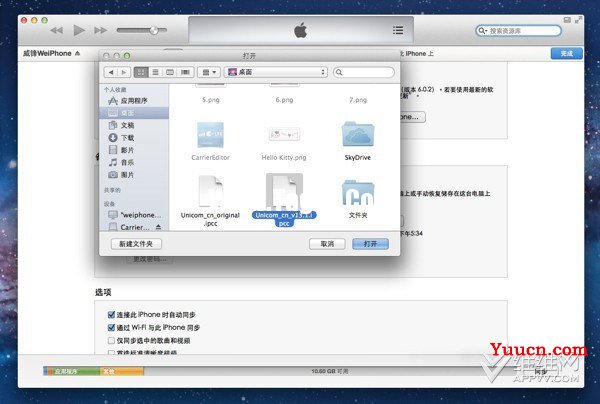Select 图片 in the sidebar
This screenshot has height=404, width=600.
tap(134, 174)
